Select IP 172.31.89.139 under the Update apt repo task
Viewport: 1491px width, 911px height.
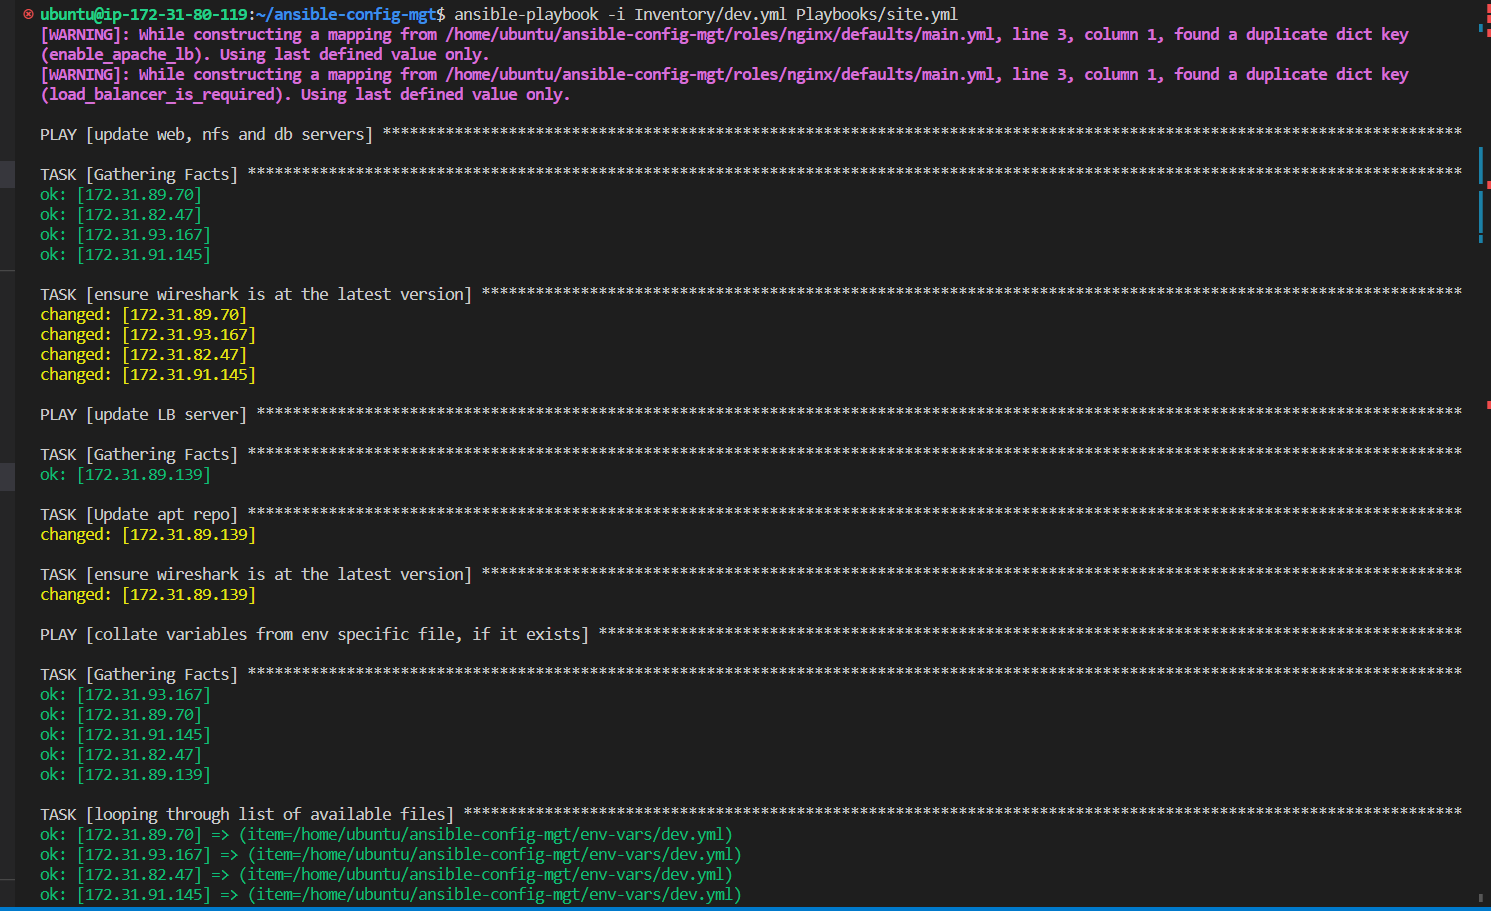coord(189,534)
